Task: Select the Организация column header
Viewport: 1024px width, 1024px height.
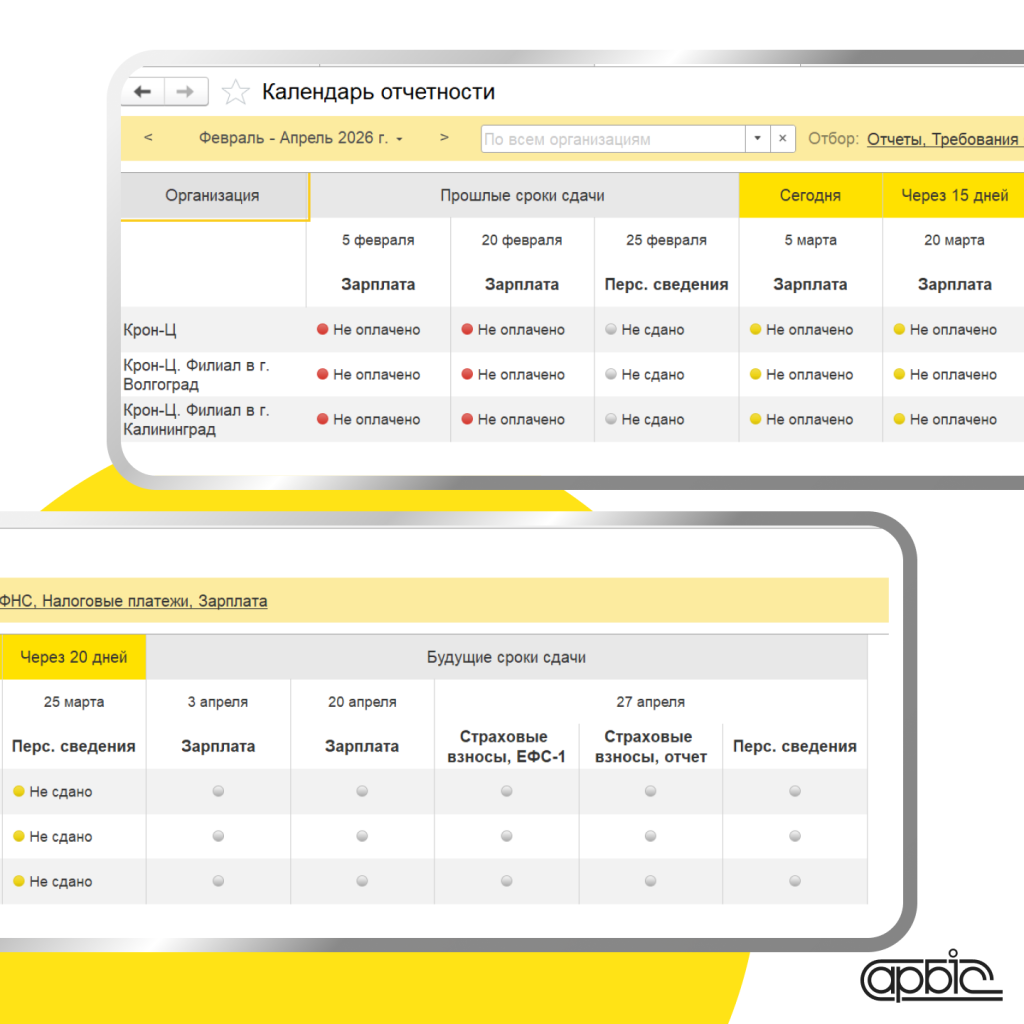Action: tap(213, 196)
